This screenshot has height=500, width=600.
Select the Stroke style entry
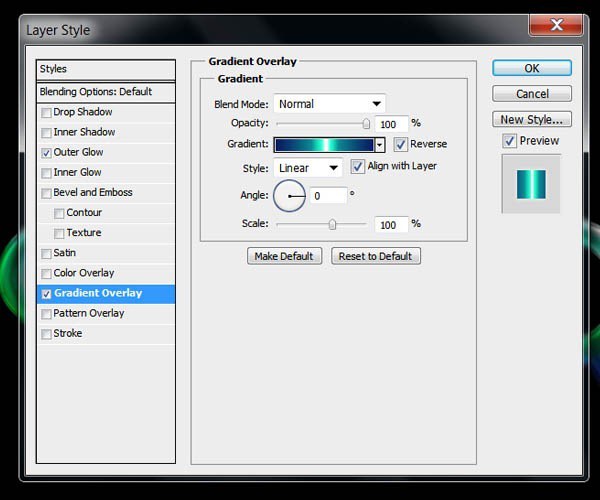click(68, 334)
